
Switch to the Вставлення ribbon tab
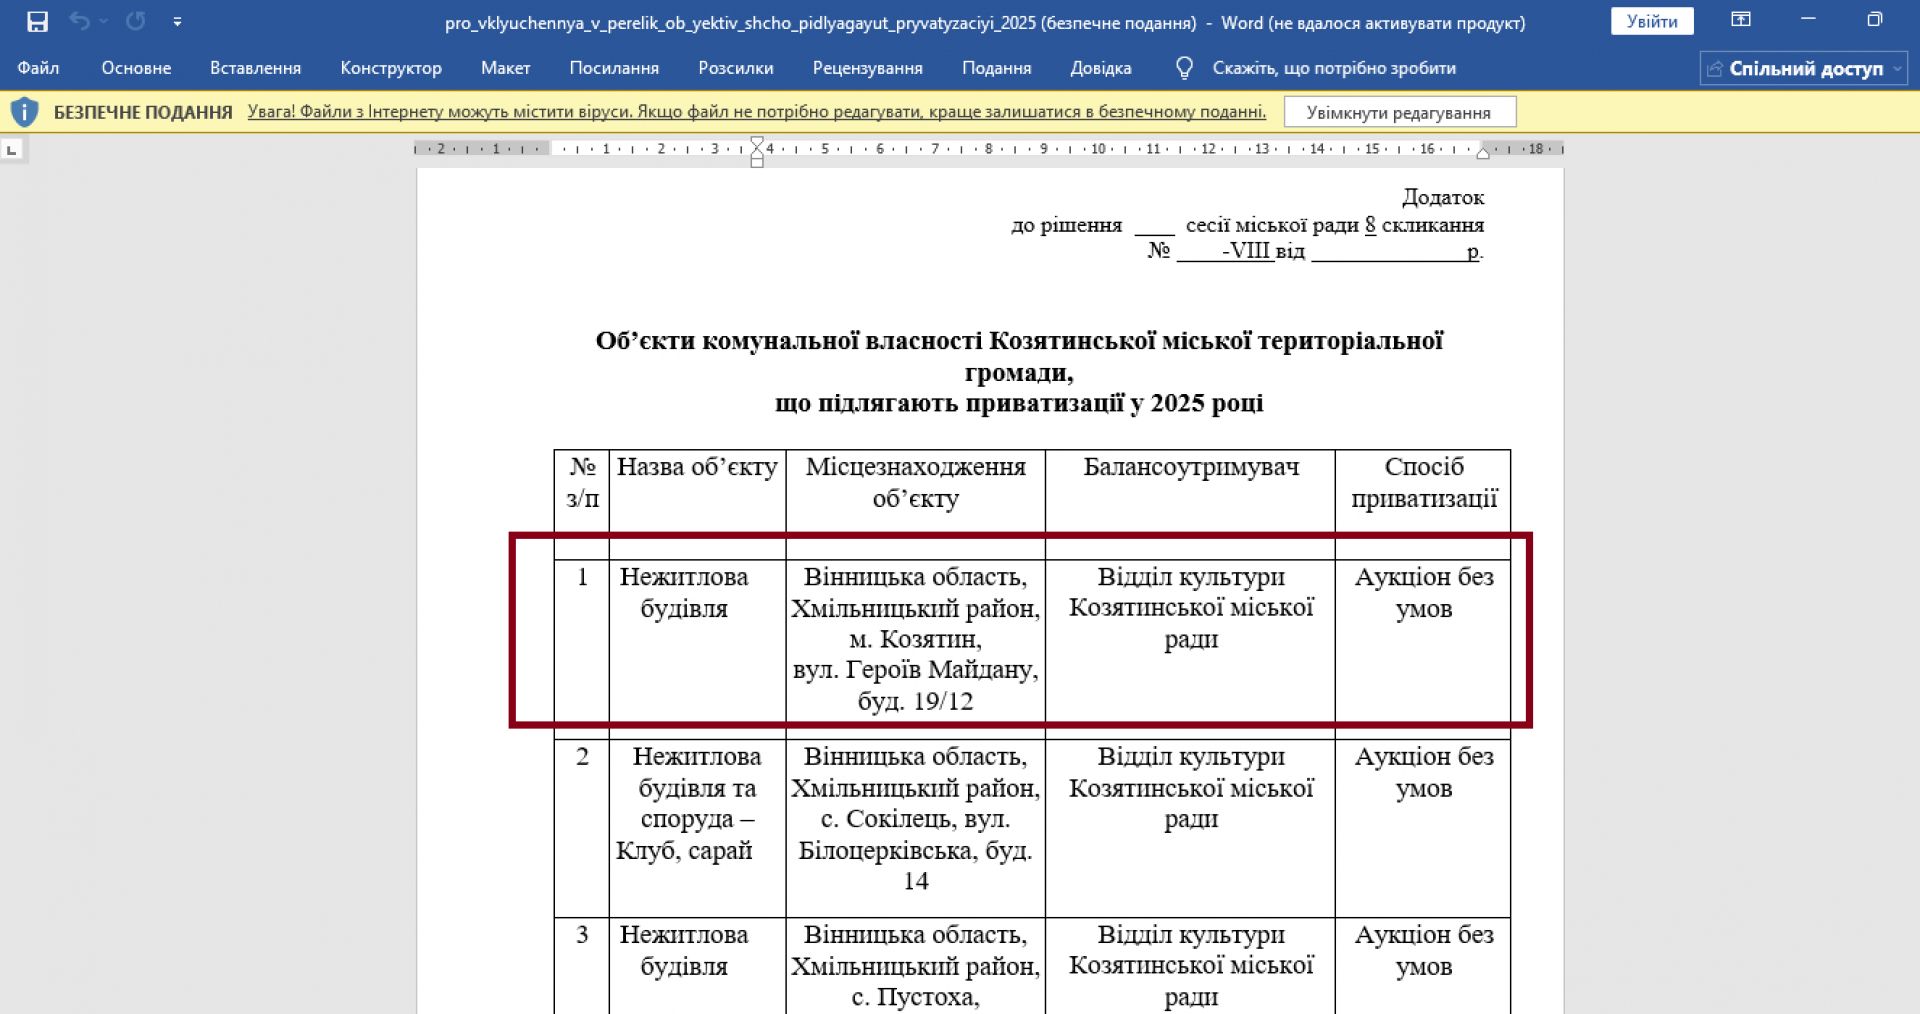coord(255,68)
